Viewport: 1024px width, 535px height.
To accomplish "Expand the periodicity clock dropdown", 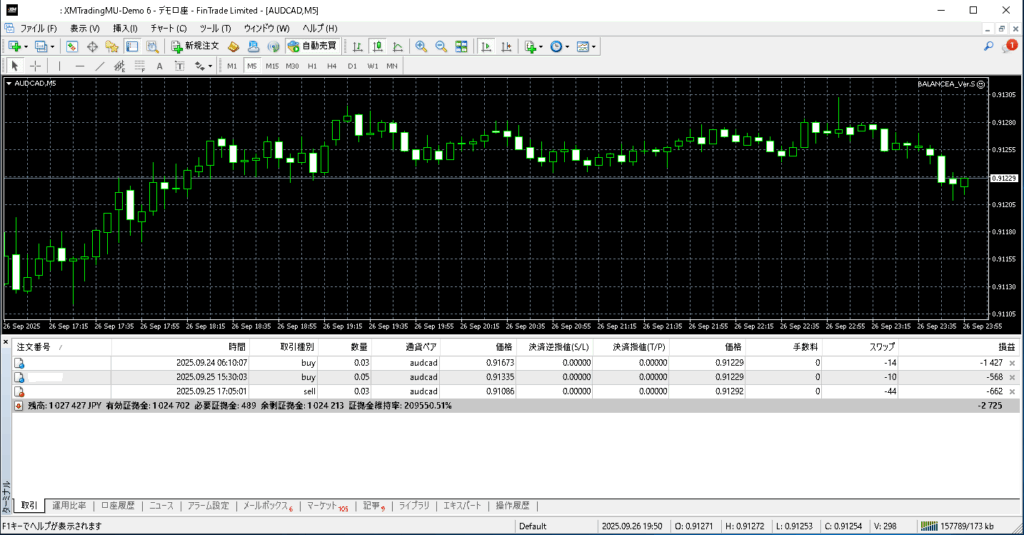I will [568, 46].
